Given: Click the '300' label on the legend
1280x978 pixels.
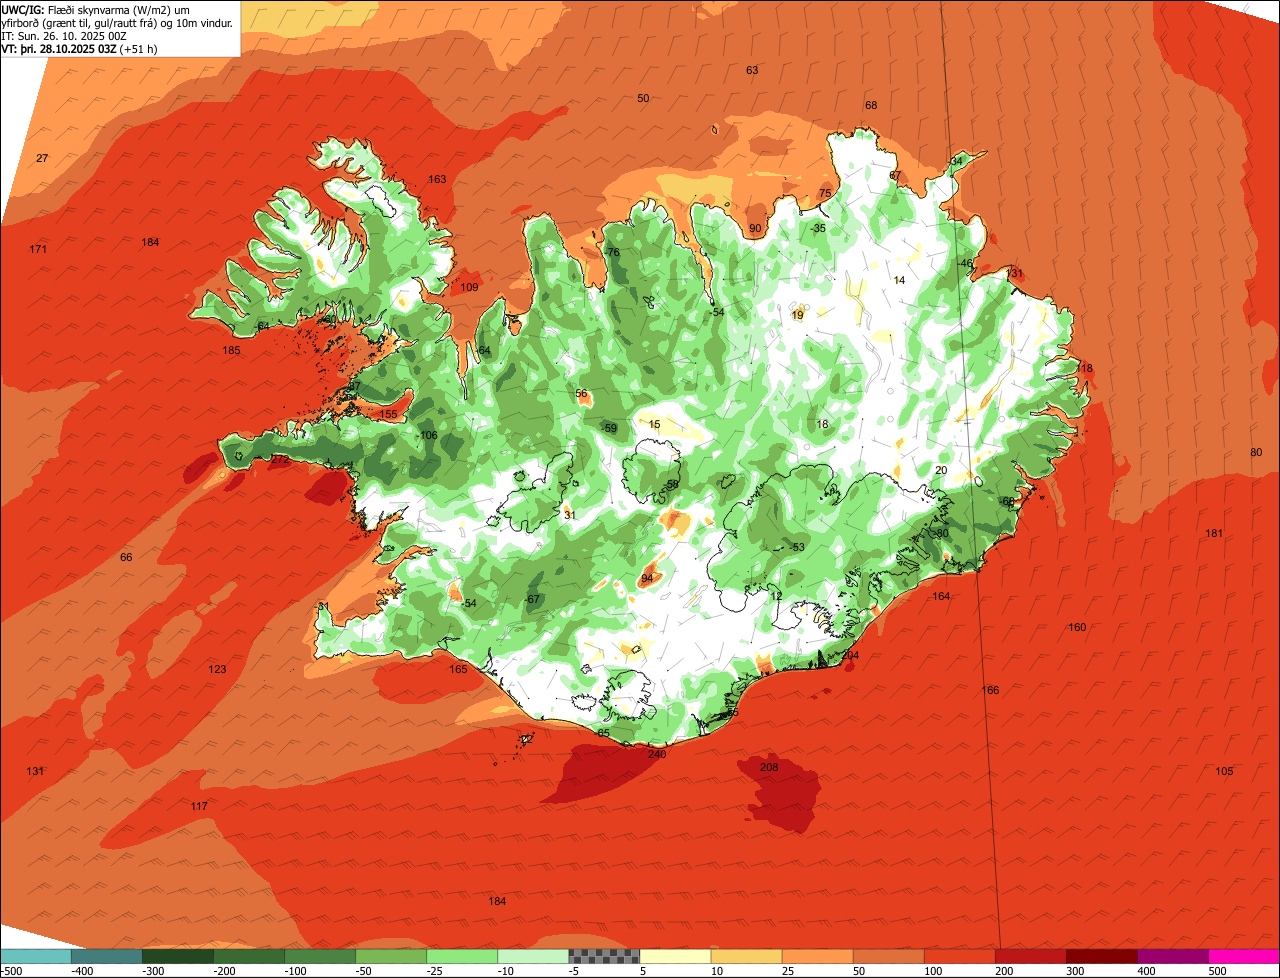Looking at the screenshot, I should (1076, 971).
